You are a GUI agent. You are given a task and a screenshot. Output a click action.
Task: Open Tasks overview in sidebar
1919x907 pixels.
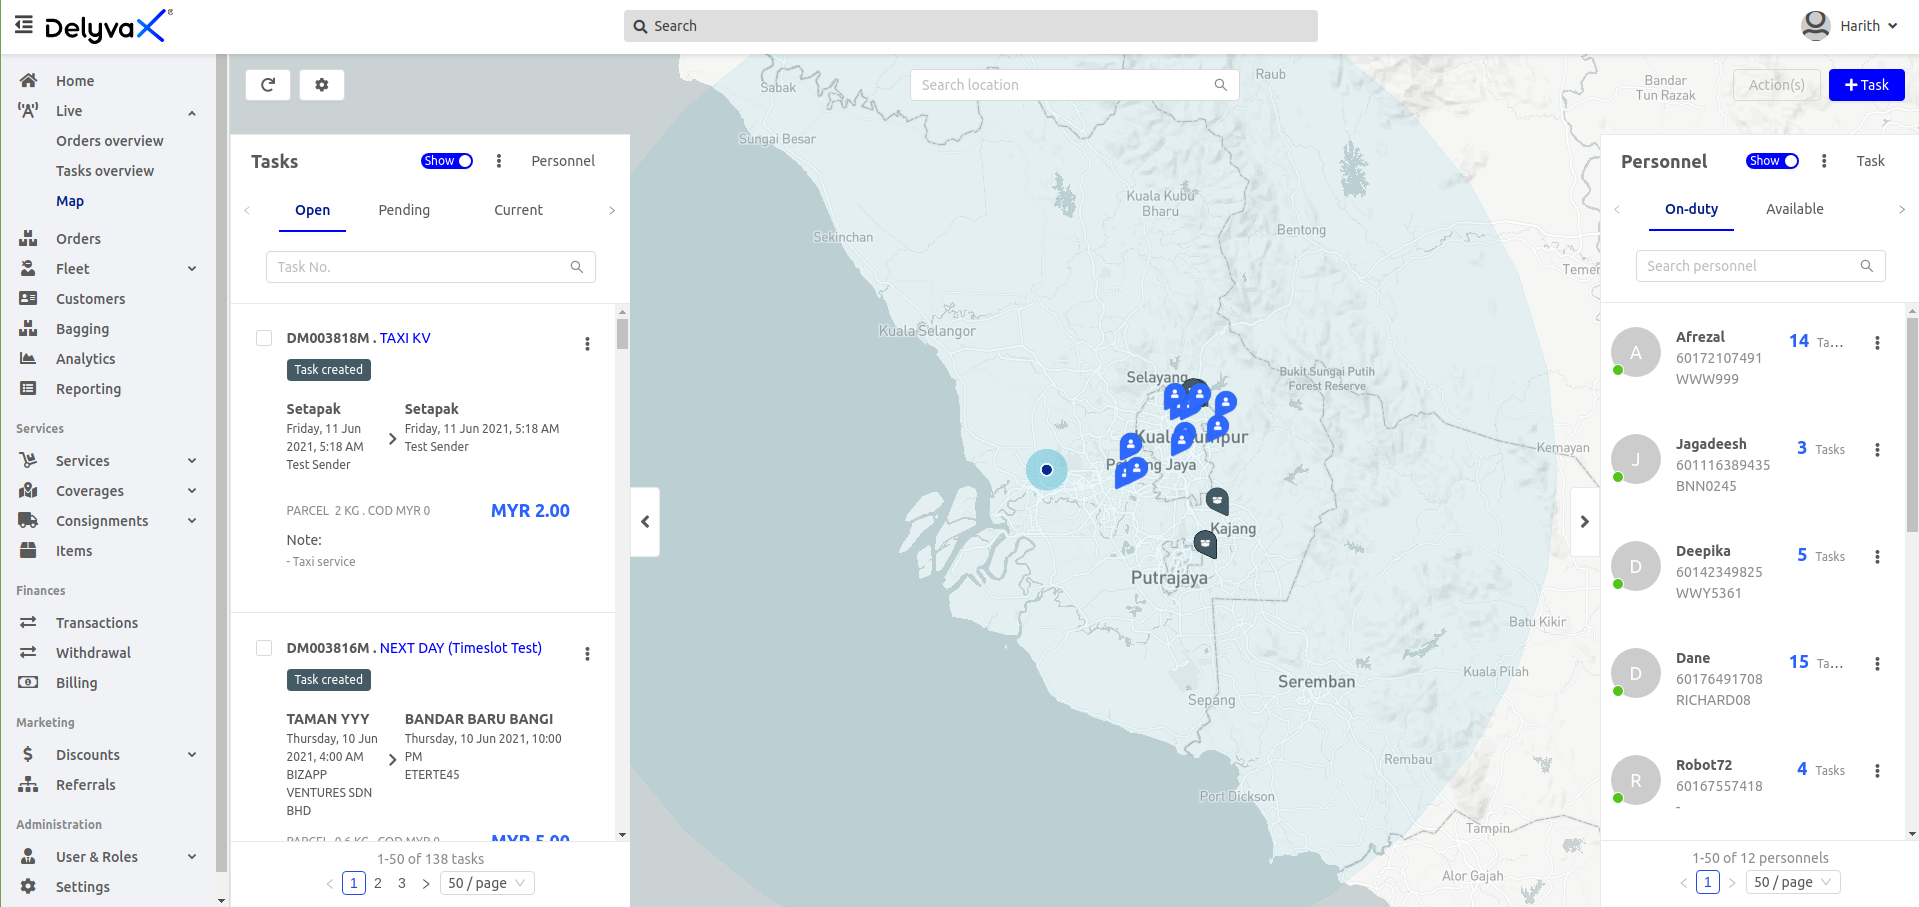105,171
